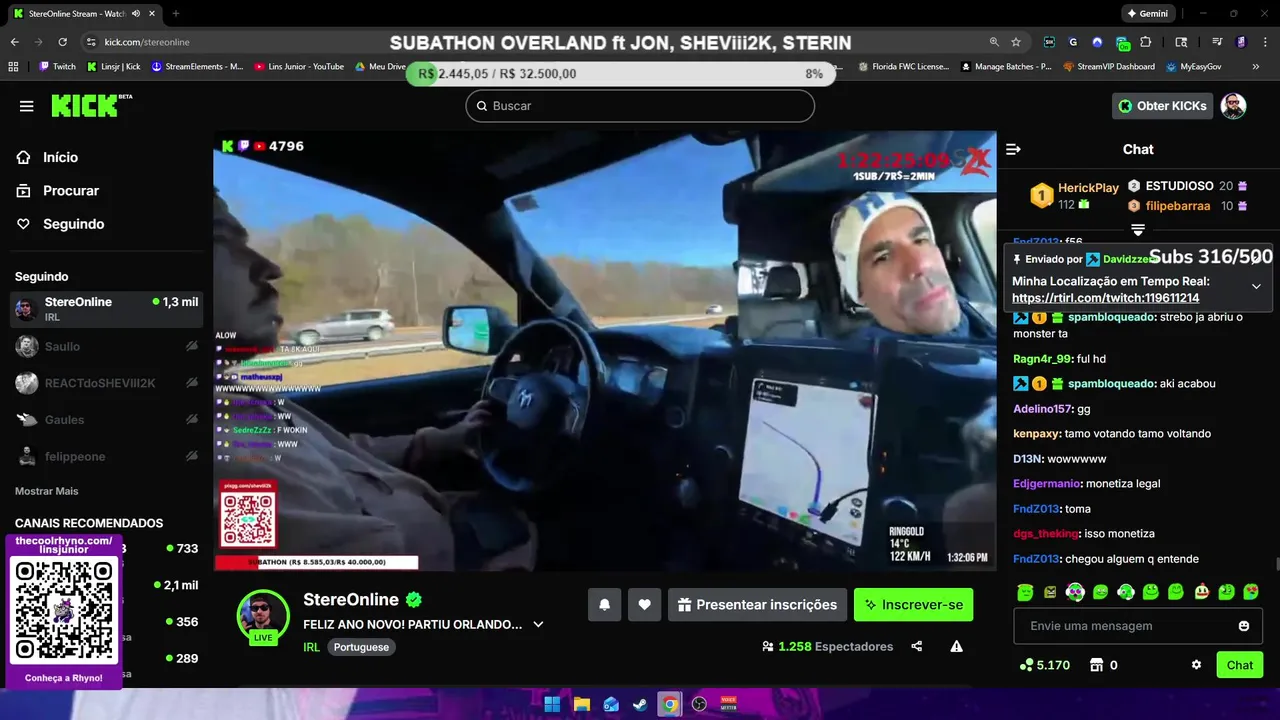
Task: Click the Adelino157 chat username
Action: coord(1042,409)
